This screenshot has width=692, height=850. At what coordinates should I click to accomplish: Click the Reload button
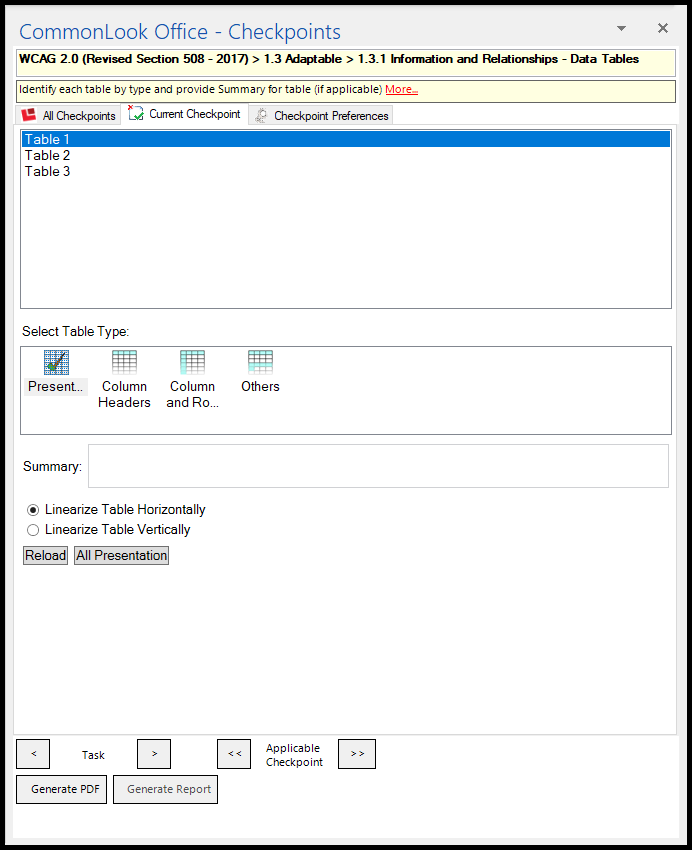coord(46,556)
